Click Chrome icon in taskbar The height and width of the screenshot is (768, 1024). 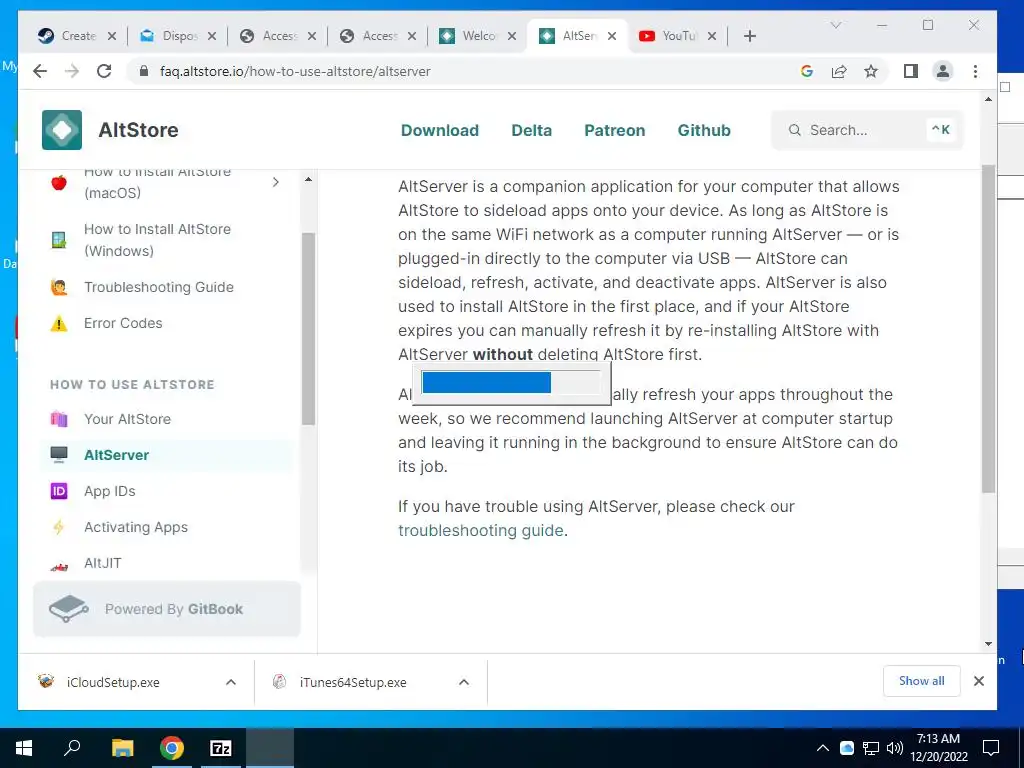point(172,748)
